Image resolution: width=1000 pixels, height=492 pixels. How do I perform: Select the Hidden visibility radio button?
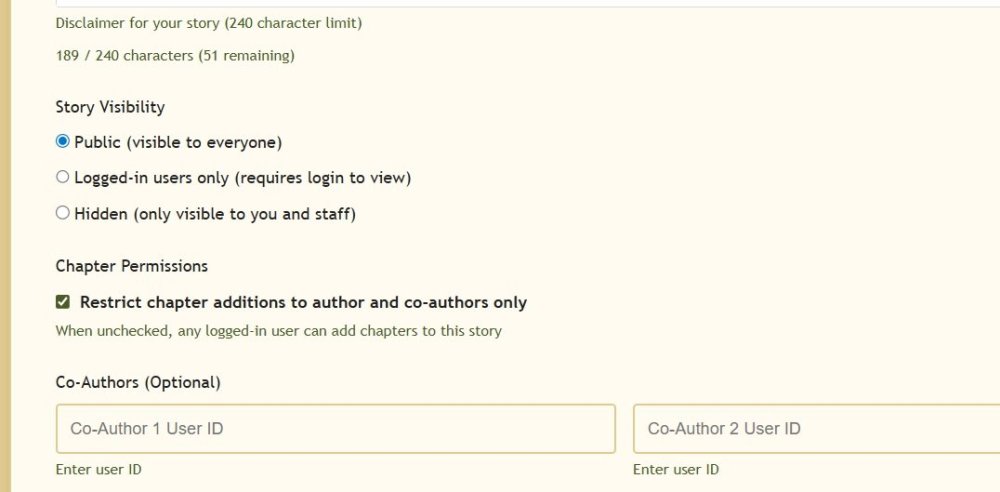63,213
